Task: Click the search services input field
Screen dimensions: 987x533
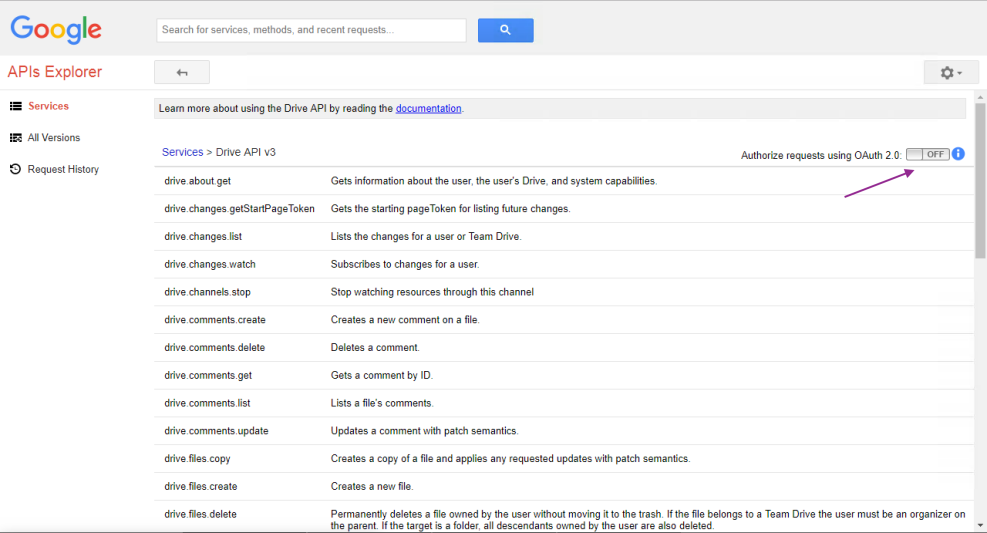Action: click(311, 30)
